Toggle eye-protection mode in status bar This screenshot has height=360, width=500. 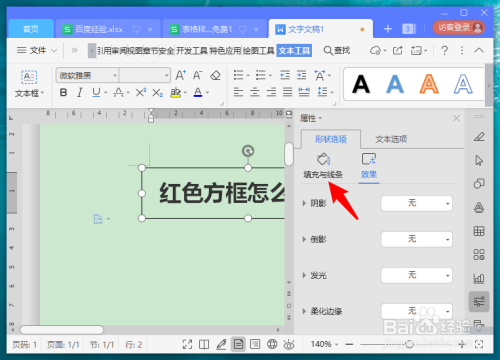(289, 344)
